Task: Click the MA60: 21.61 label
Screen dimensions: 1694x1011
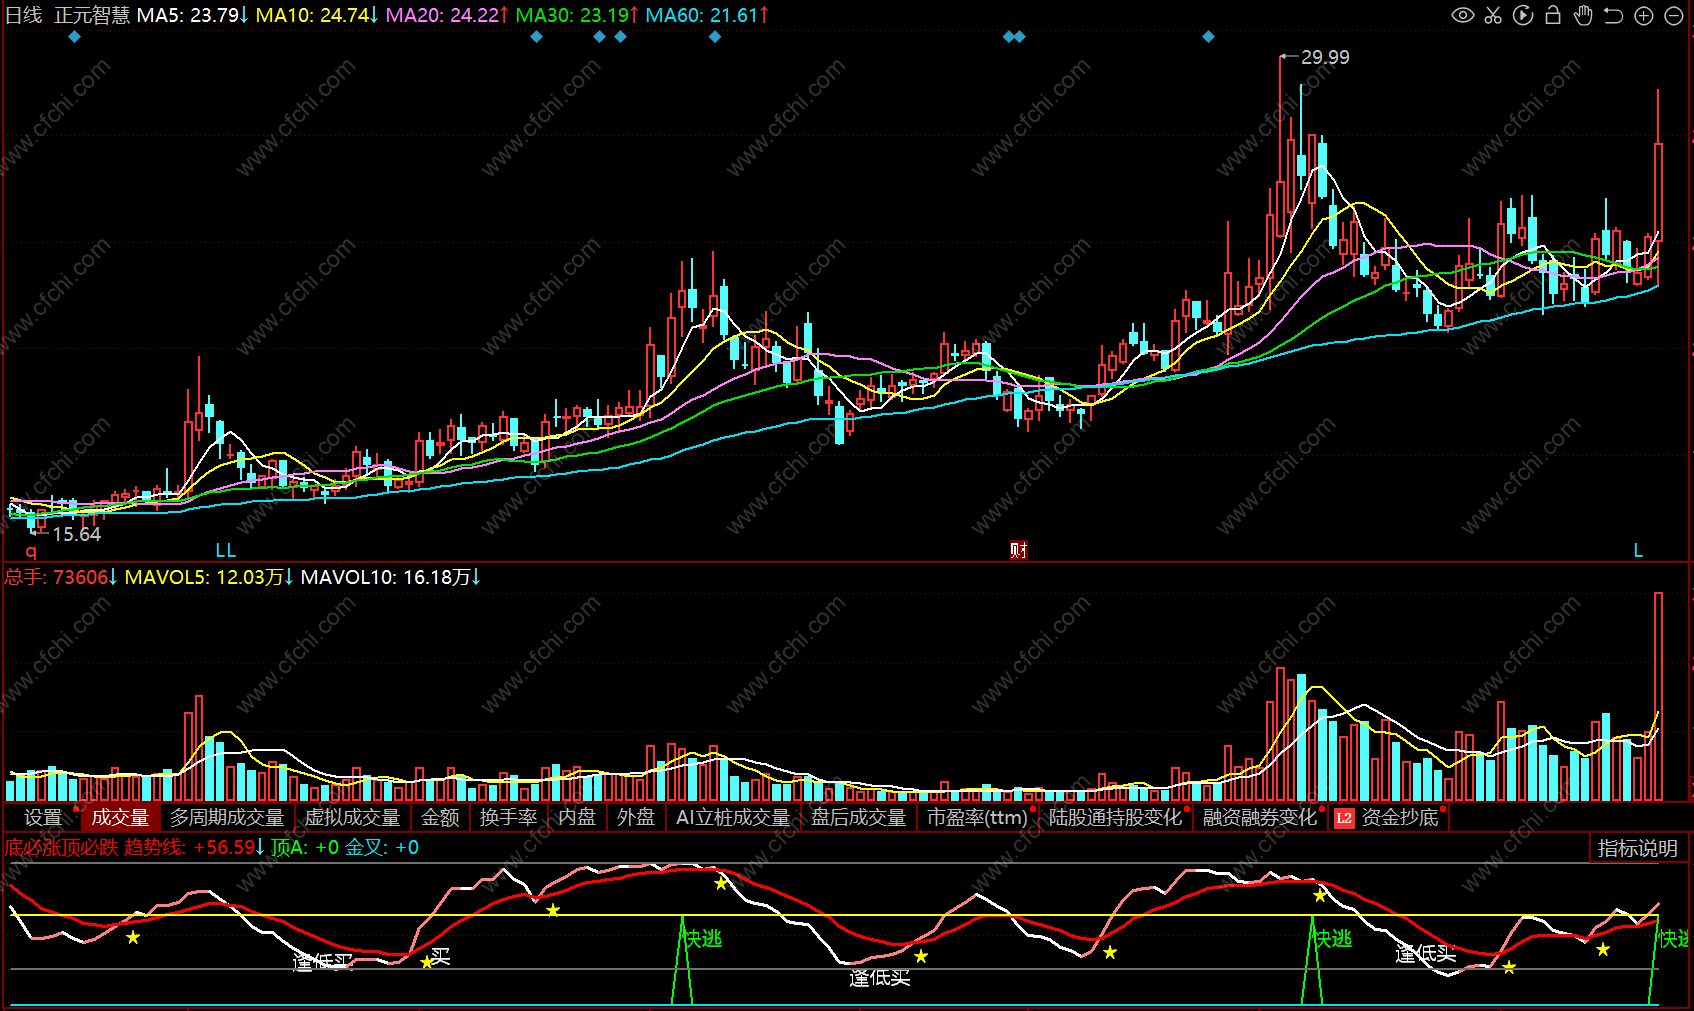Action: (x=708, y=15)
